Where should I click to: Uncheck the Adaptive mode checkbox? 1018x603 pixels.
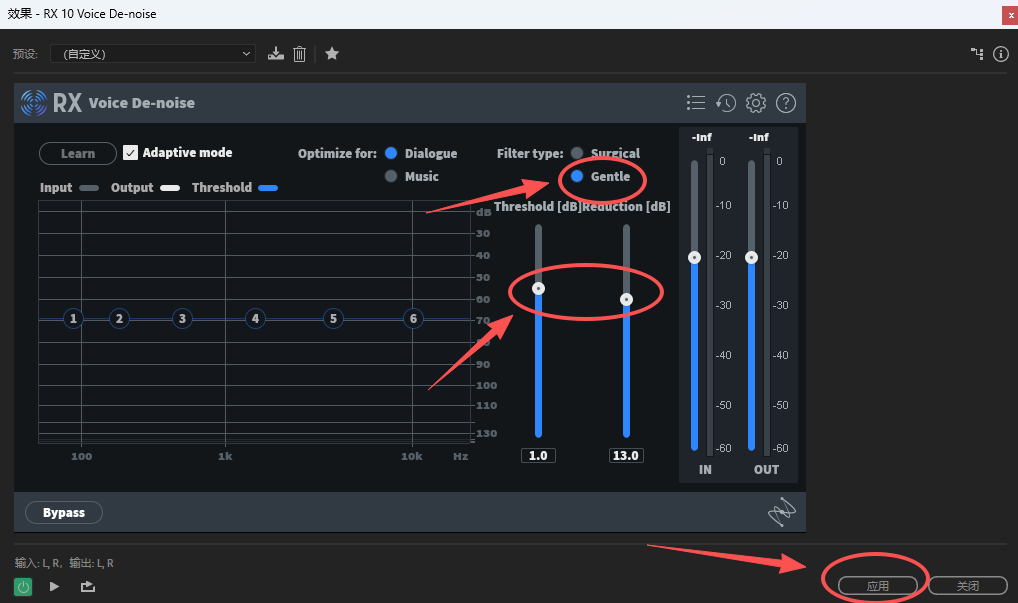click(x=130, y=153)
